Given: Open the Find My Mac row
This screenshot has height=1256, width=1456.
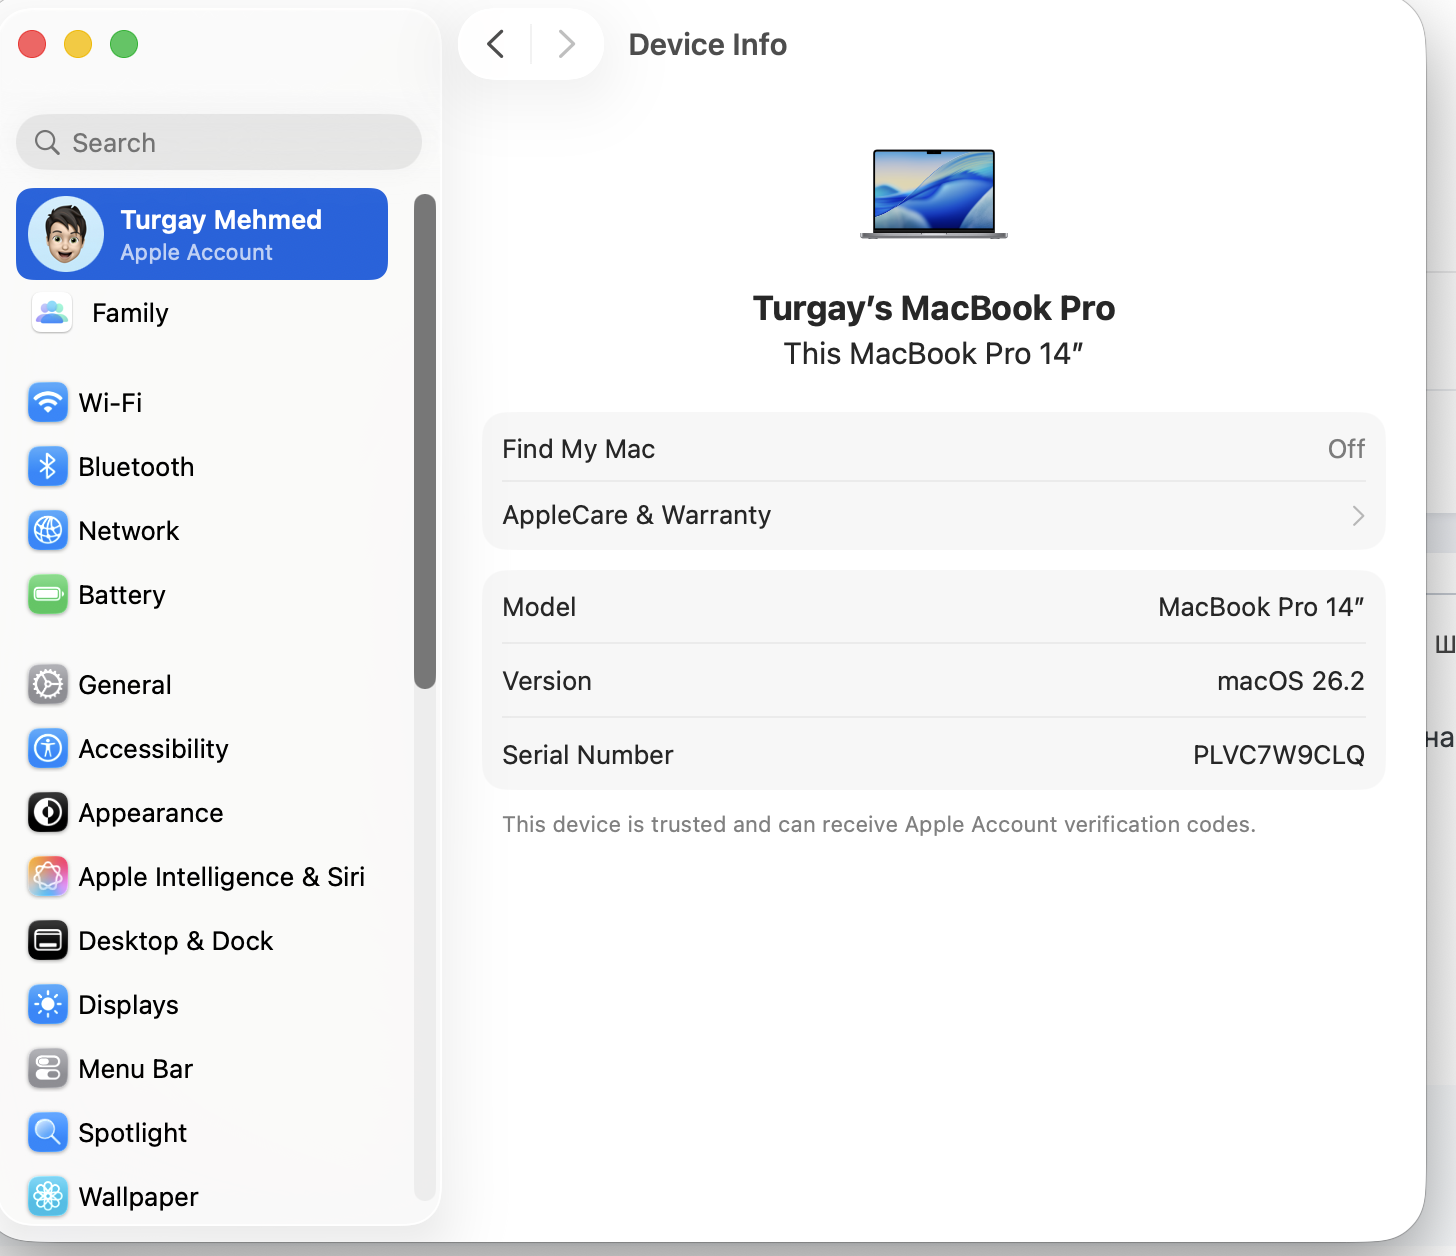Looking at the screenshot, I should tap(932, 449).
